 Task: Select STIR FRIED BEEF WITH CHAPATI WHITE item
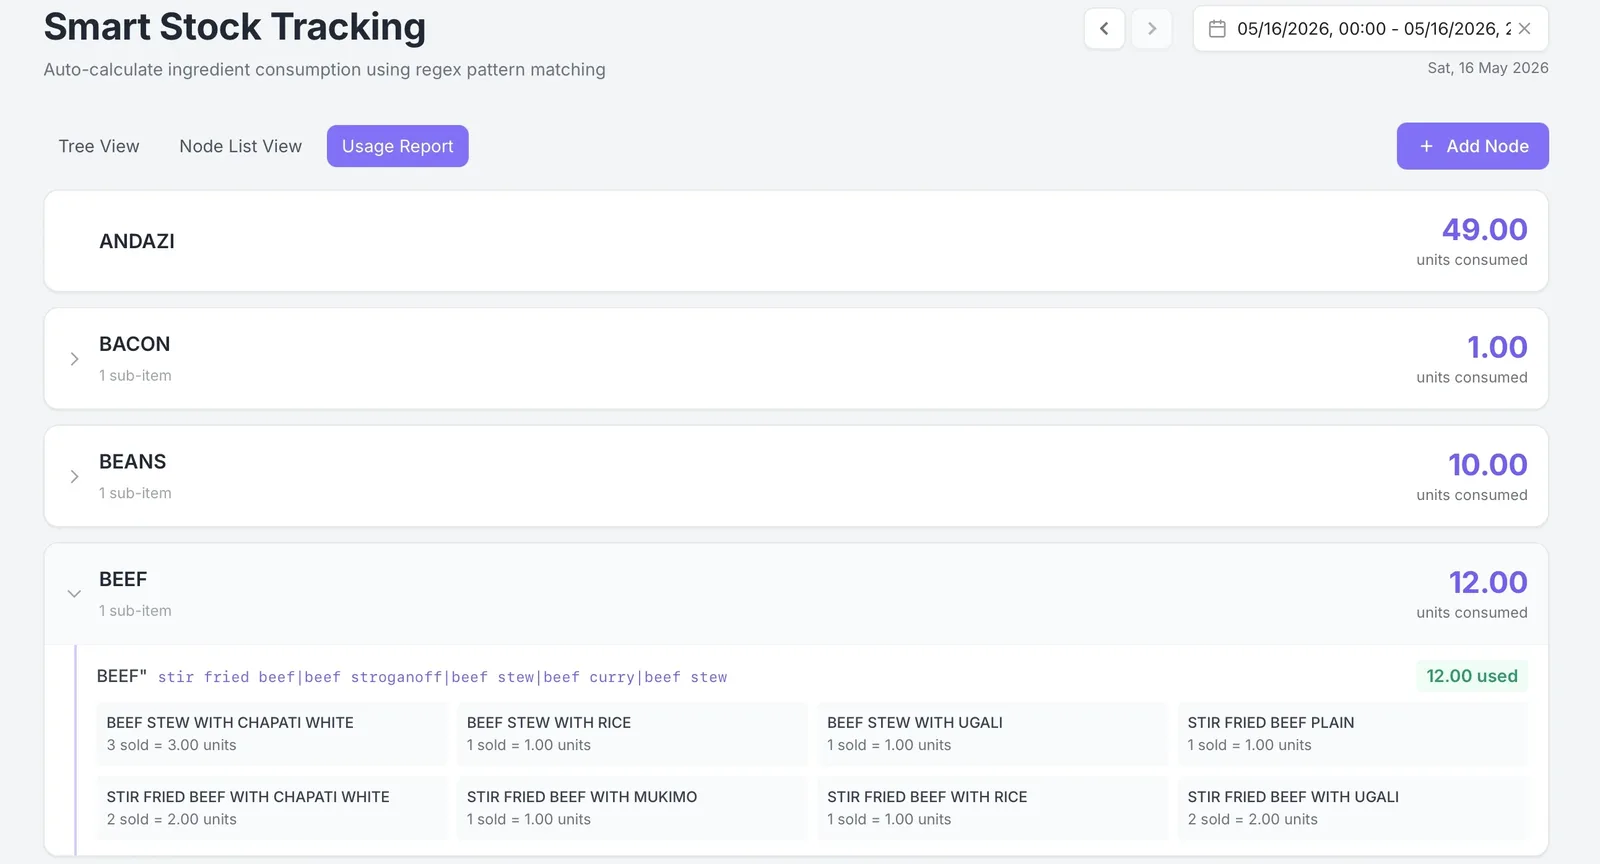(271, 808)
